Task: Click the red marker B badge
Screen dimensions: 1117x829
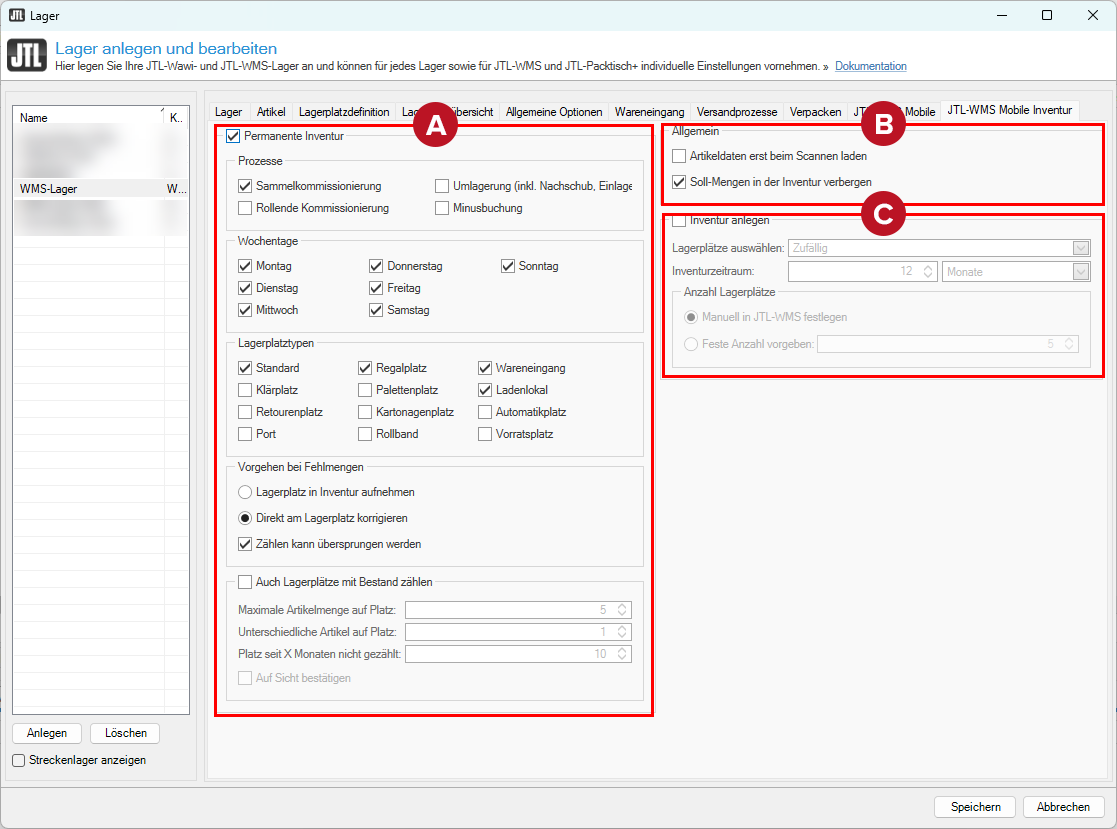Action: (x=883, y=124)
